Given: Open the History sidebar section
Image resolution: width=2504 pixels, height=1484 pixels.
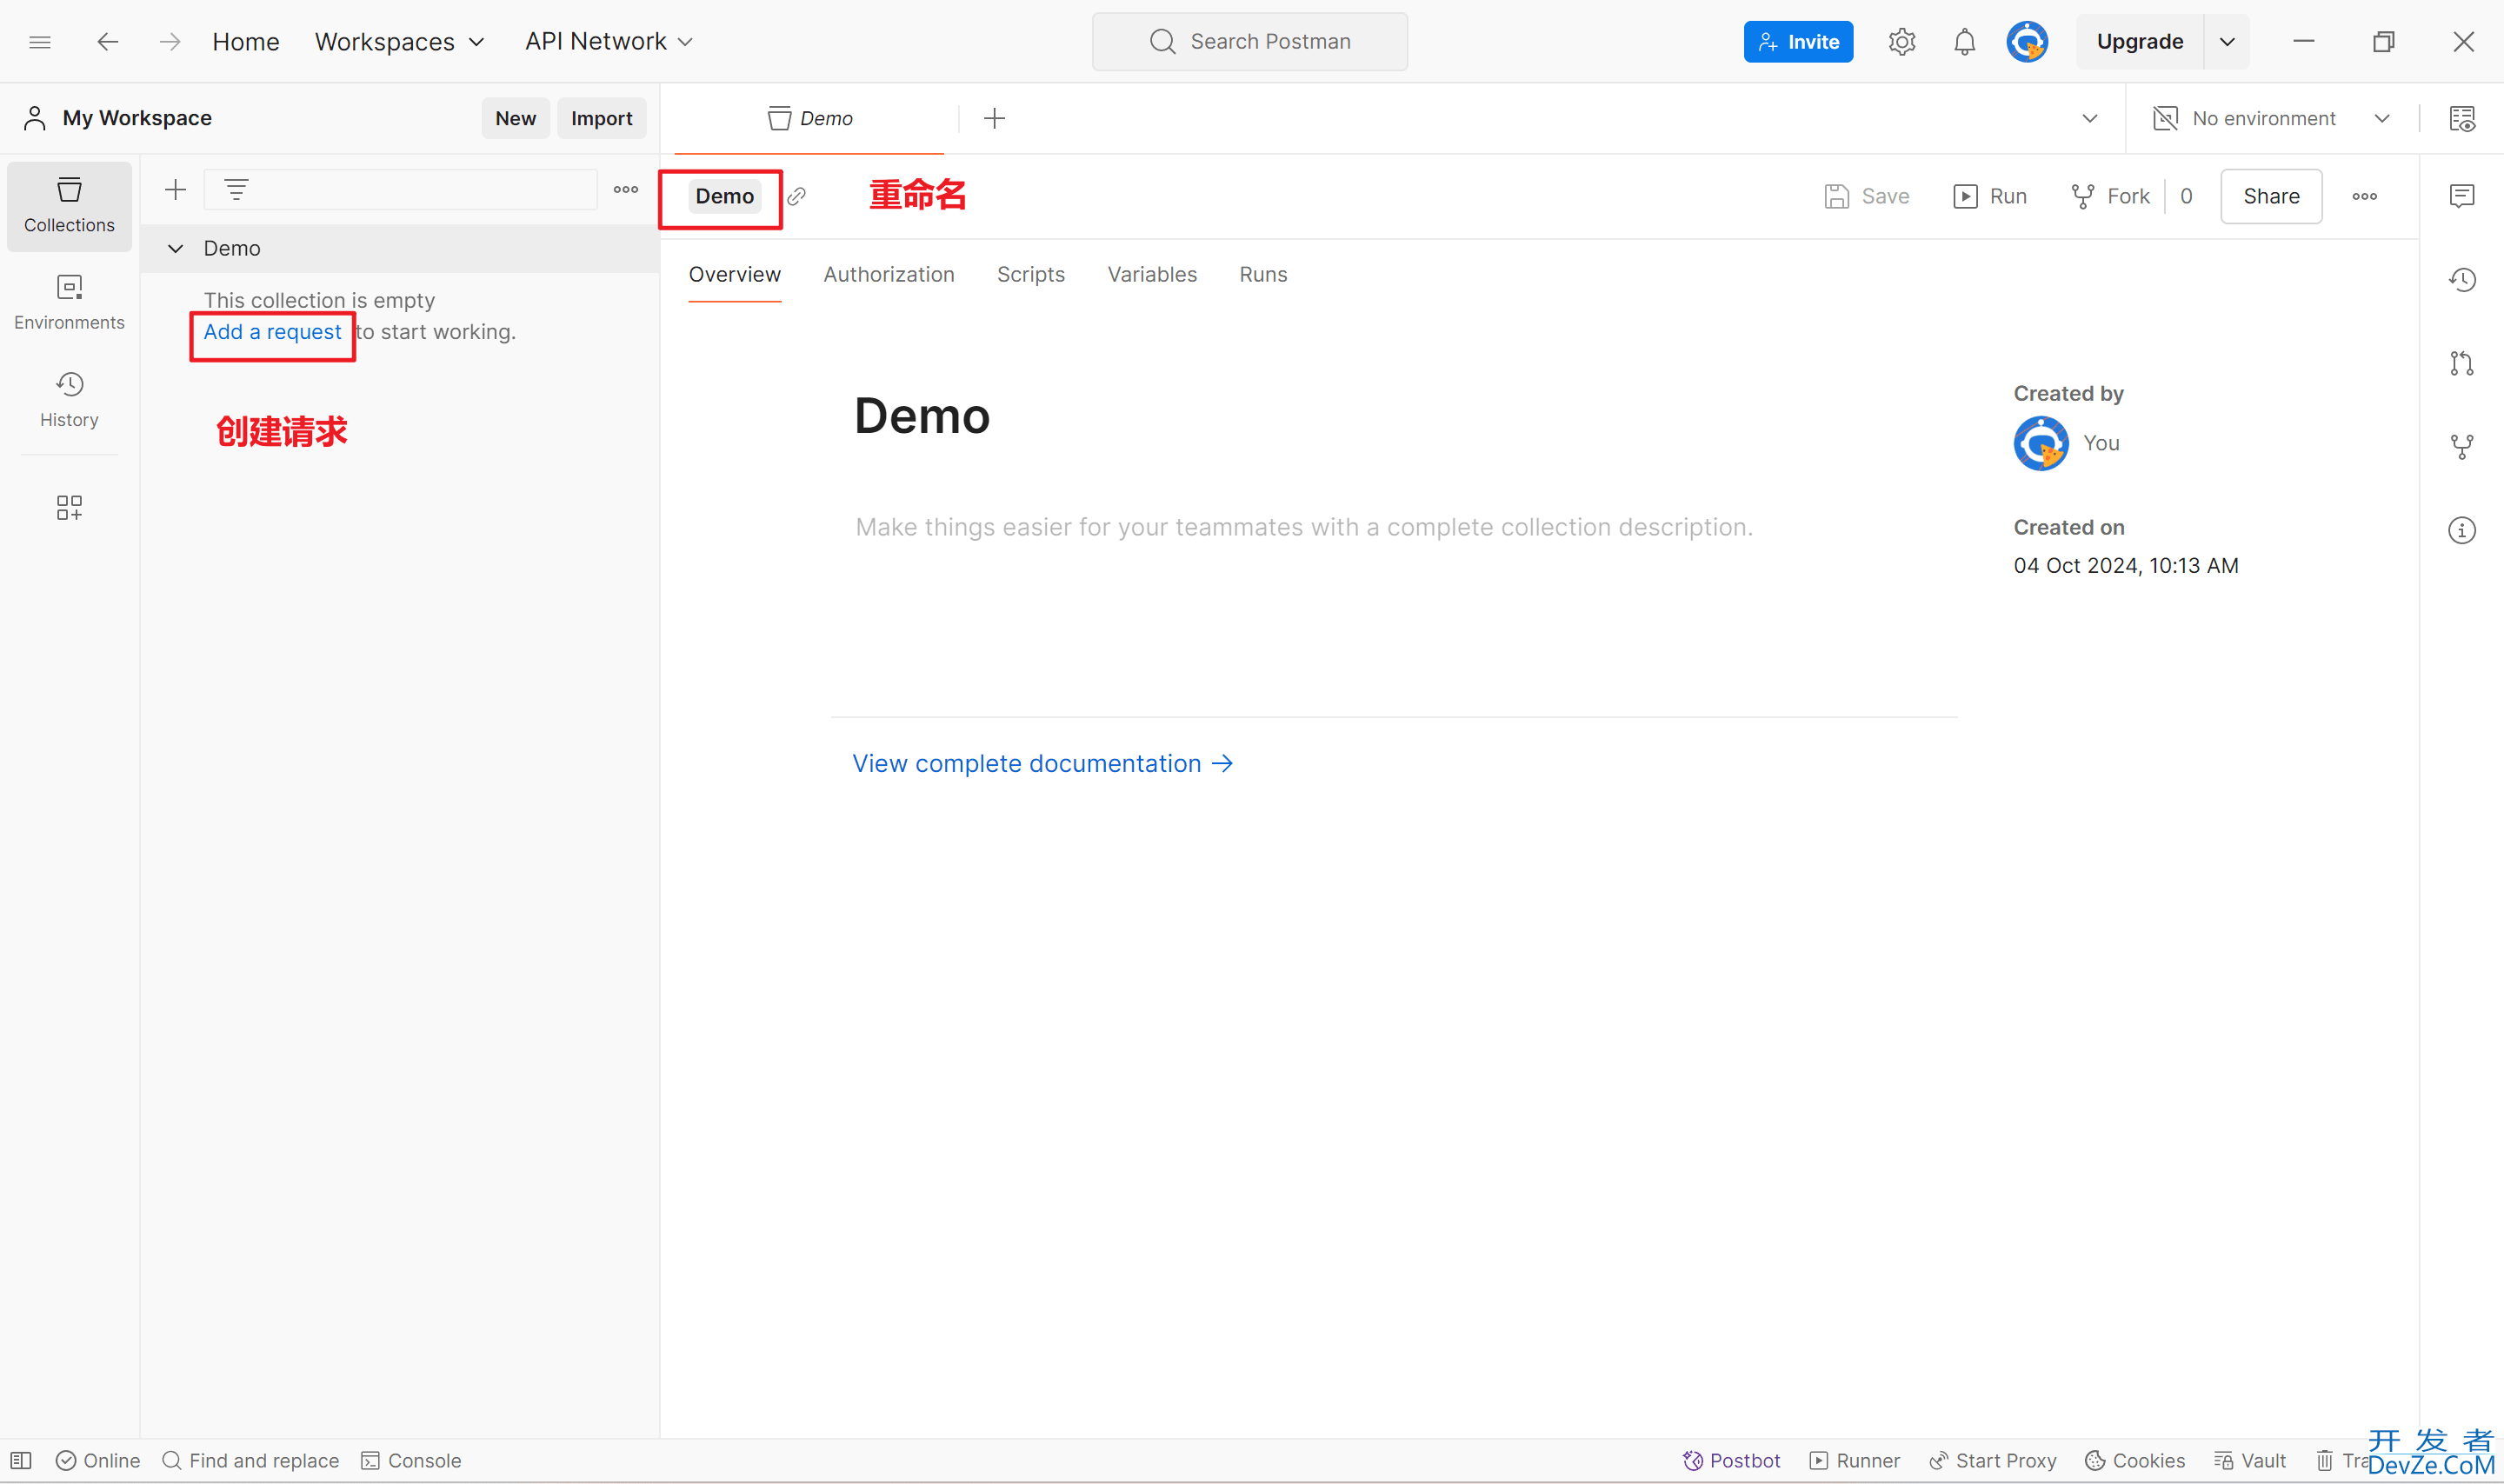Looking at the screenshot, I should click(x=69, y=400).
